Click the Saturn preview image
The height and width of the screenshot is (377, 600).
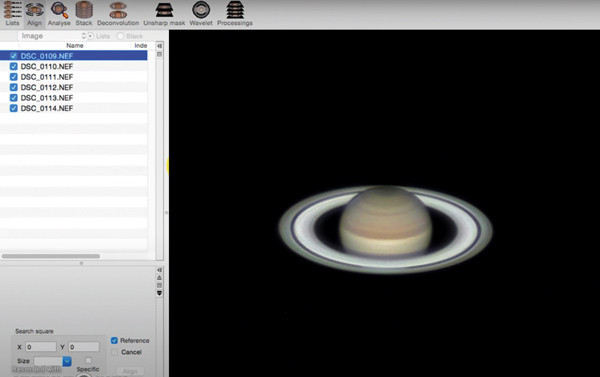point(385,230)
